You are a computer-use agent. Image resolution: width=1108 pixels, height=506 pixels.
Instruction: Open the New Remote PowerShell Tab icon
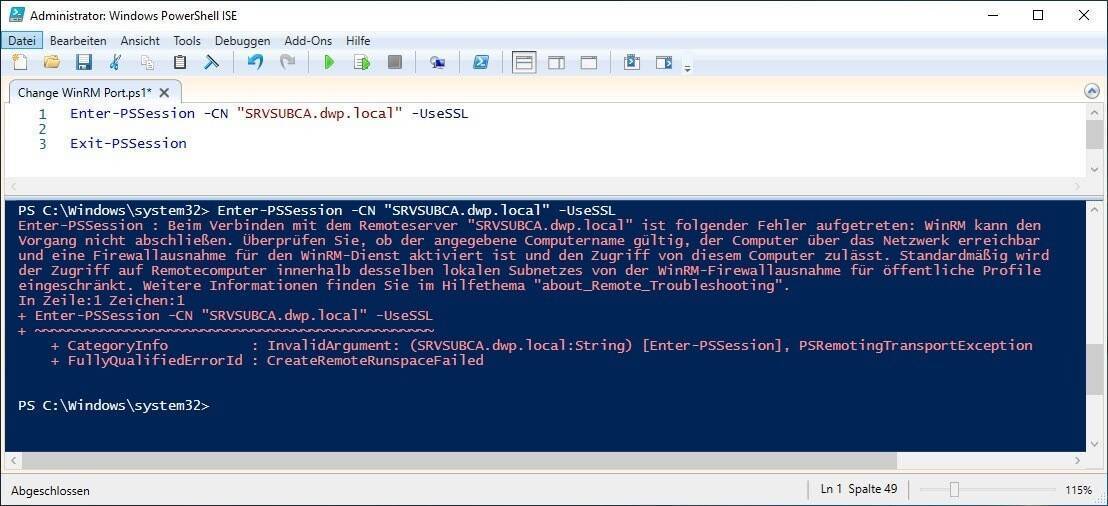tap(437, 62)
